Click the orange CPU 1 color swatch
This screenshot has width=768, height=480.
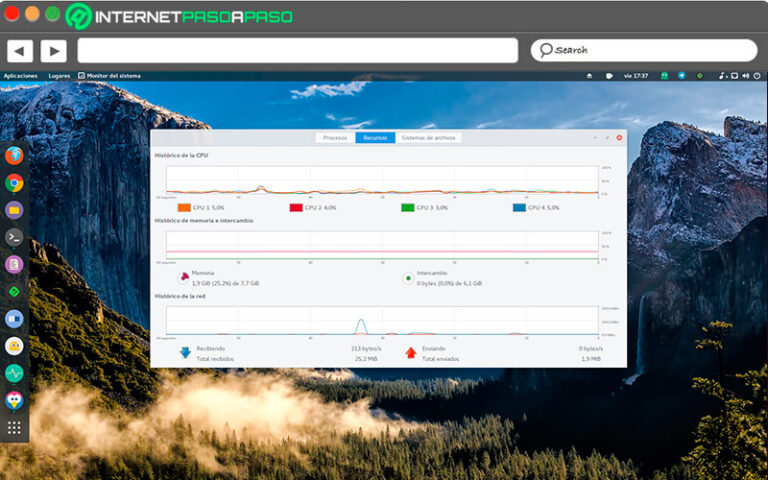[184, 208]
